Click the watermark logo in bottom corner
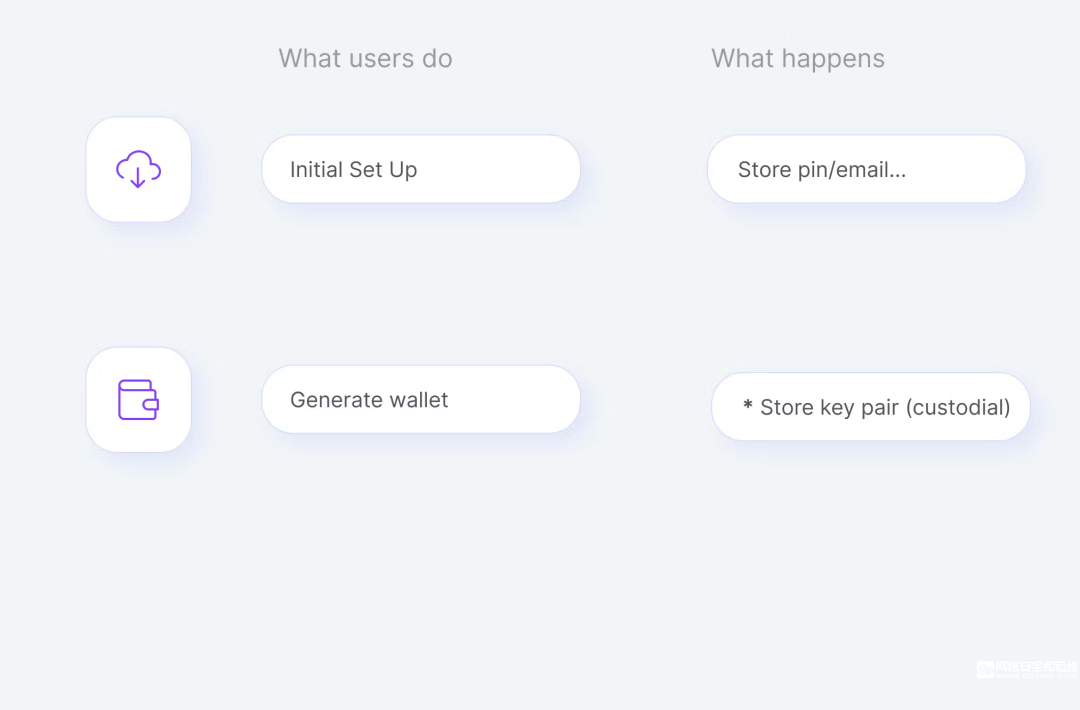This screenshot has width=1080, height=710. (x=985, y=669)
